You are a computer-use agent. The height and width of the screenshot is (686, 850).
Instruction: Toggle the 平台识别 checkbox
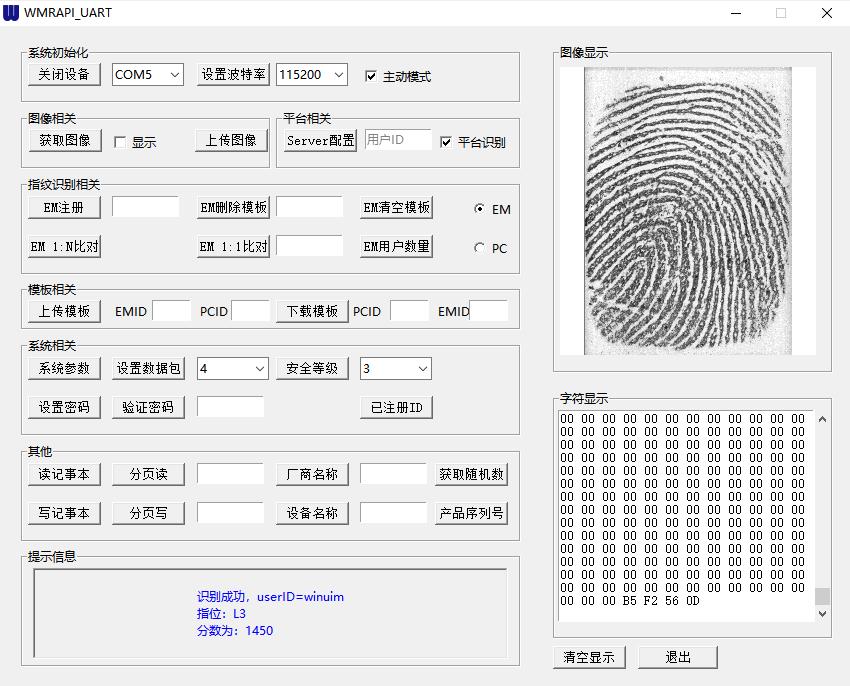click(446, 142)
